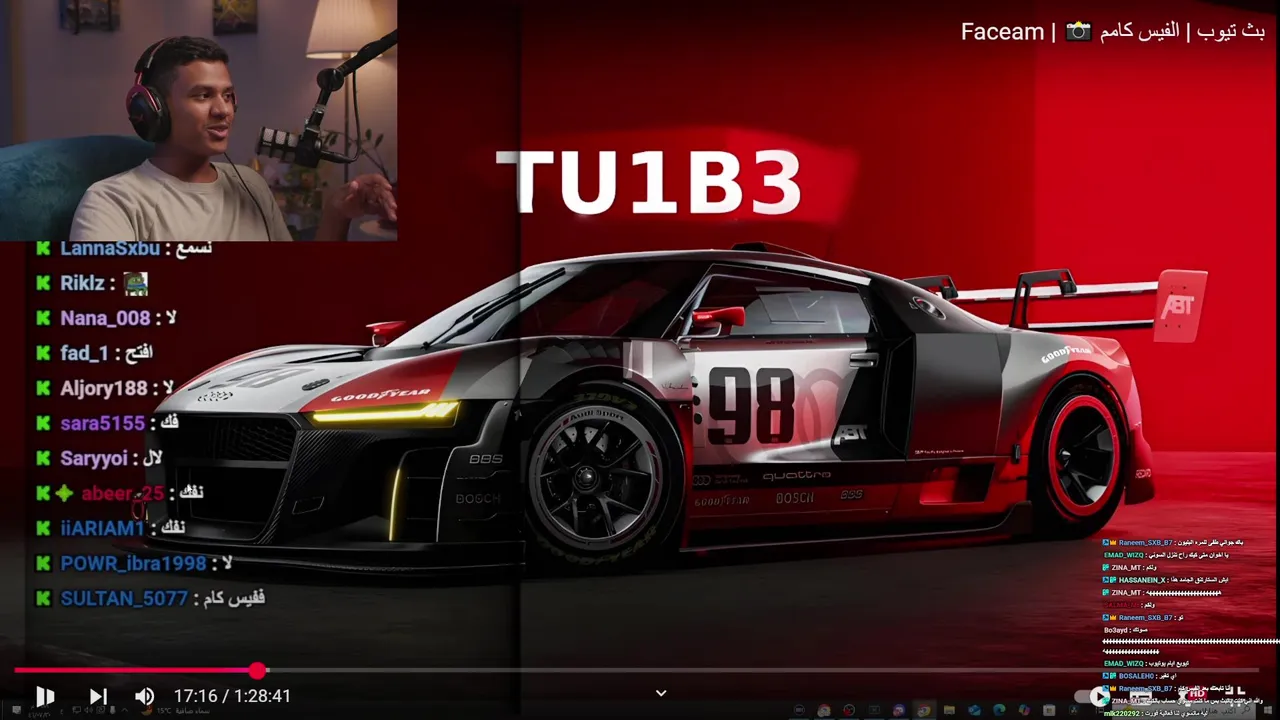The height and width of the screenshot is (720, 1280).
Task: Toggle the autoplay switch in the player controls
Action: (1092, 696)
